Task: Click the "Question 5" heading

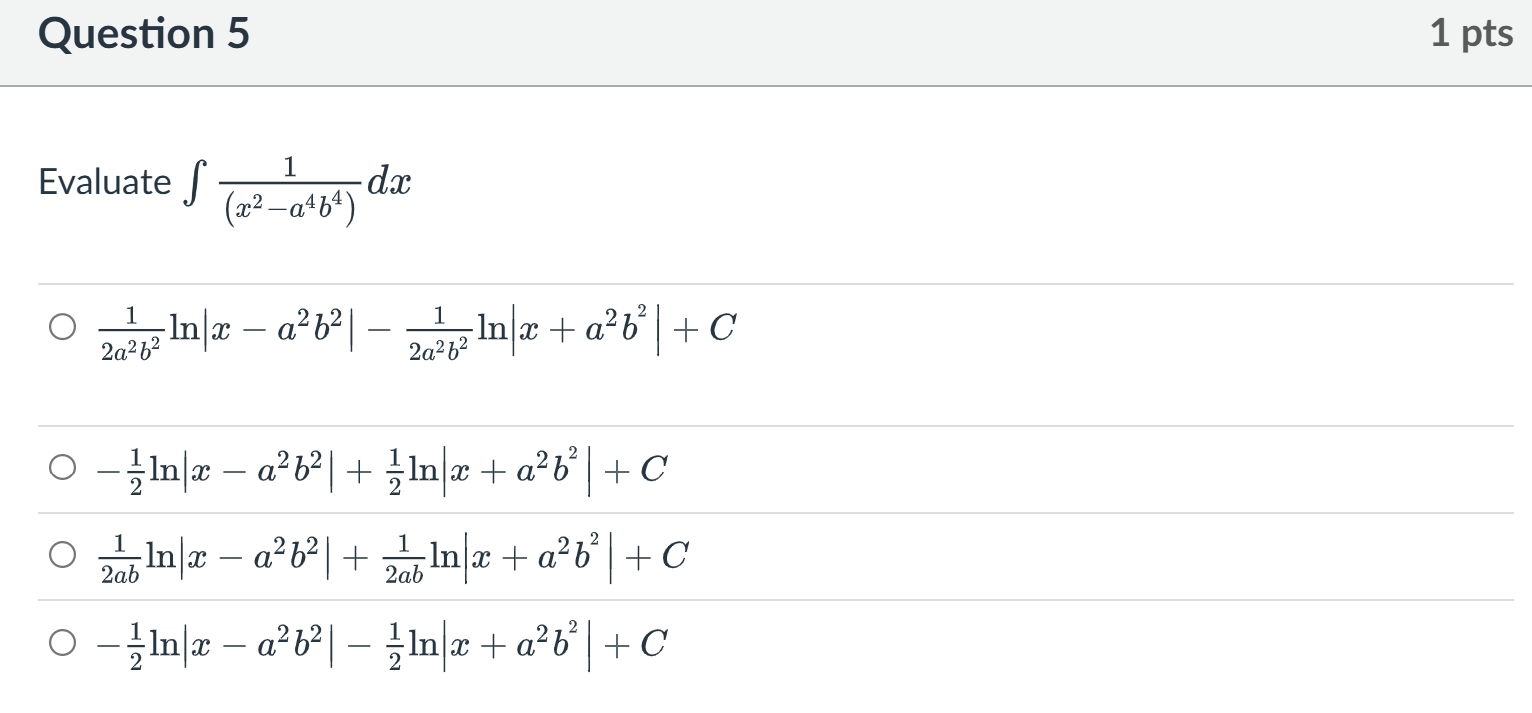Action: [144, 35]
